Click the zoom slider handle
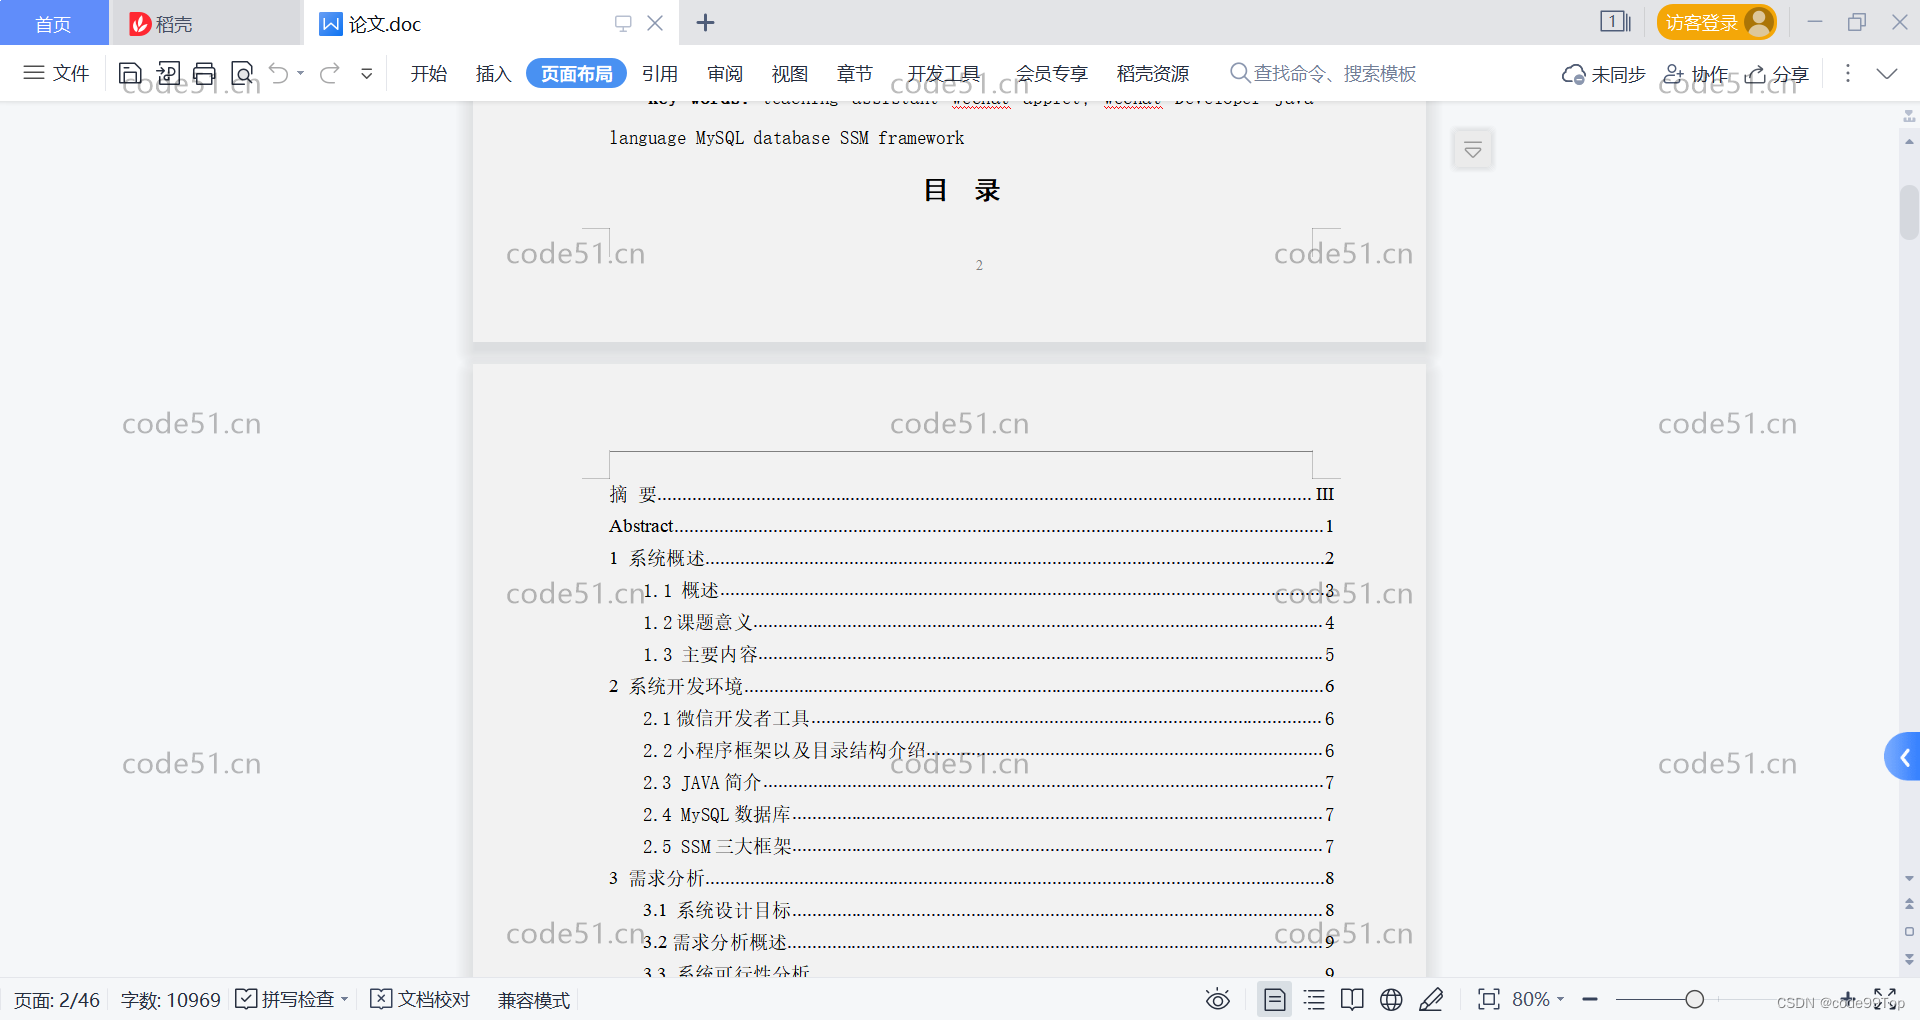Image resolution: width=1920 pixels, height=1020 pixels. click(1694, 999)
